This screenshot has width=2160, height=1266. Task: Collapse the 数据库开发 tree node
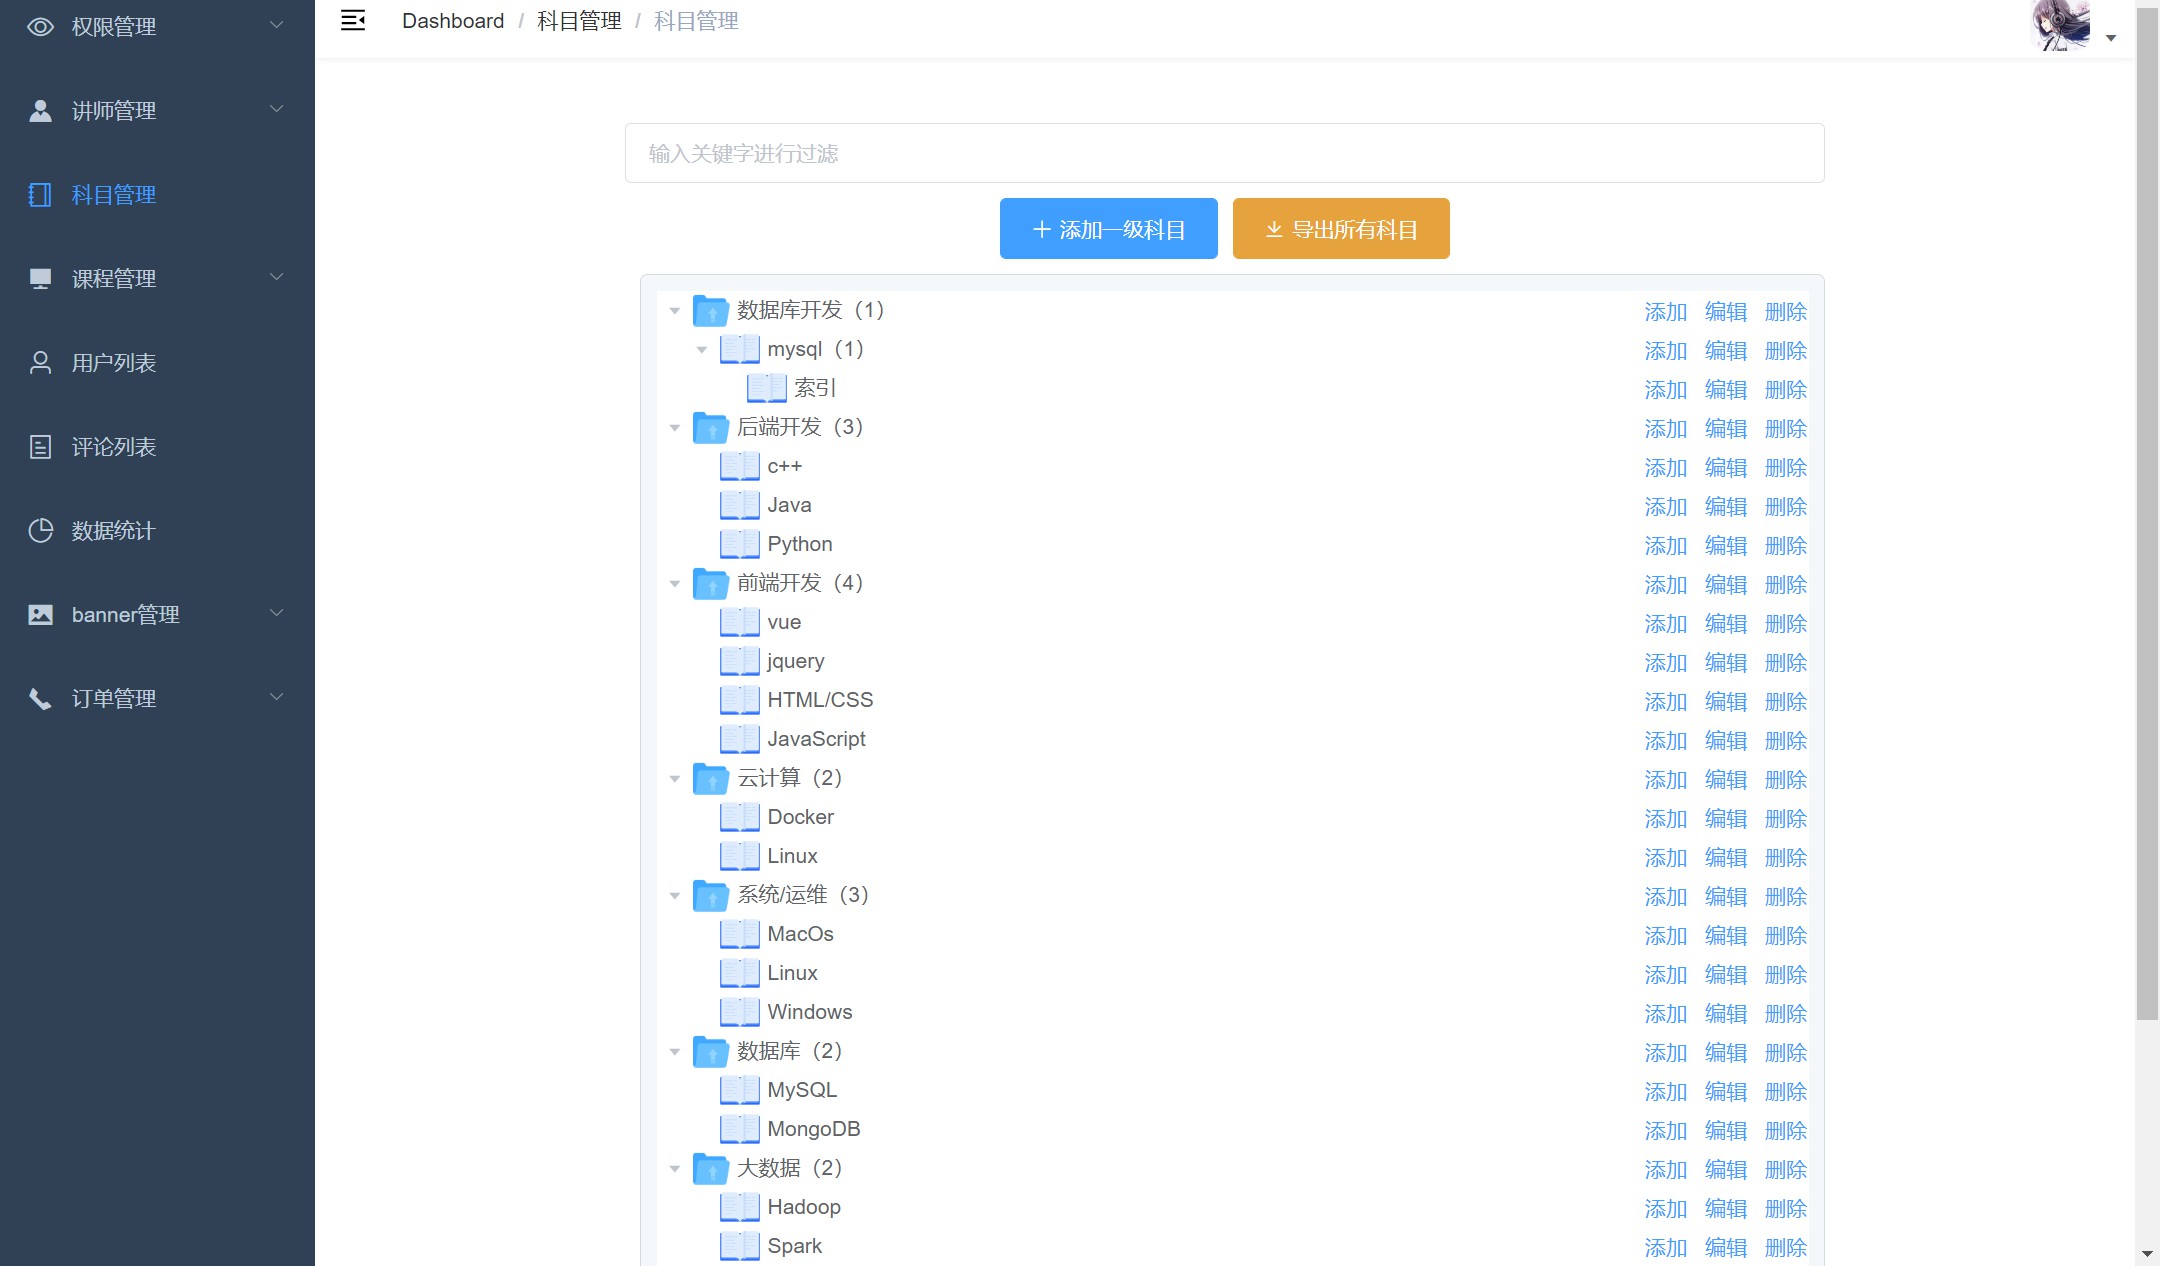675,311
